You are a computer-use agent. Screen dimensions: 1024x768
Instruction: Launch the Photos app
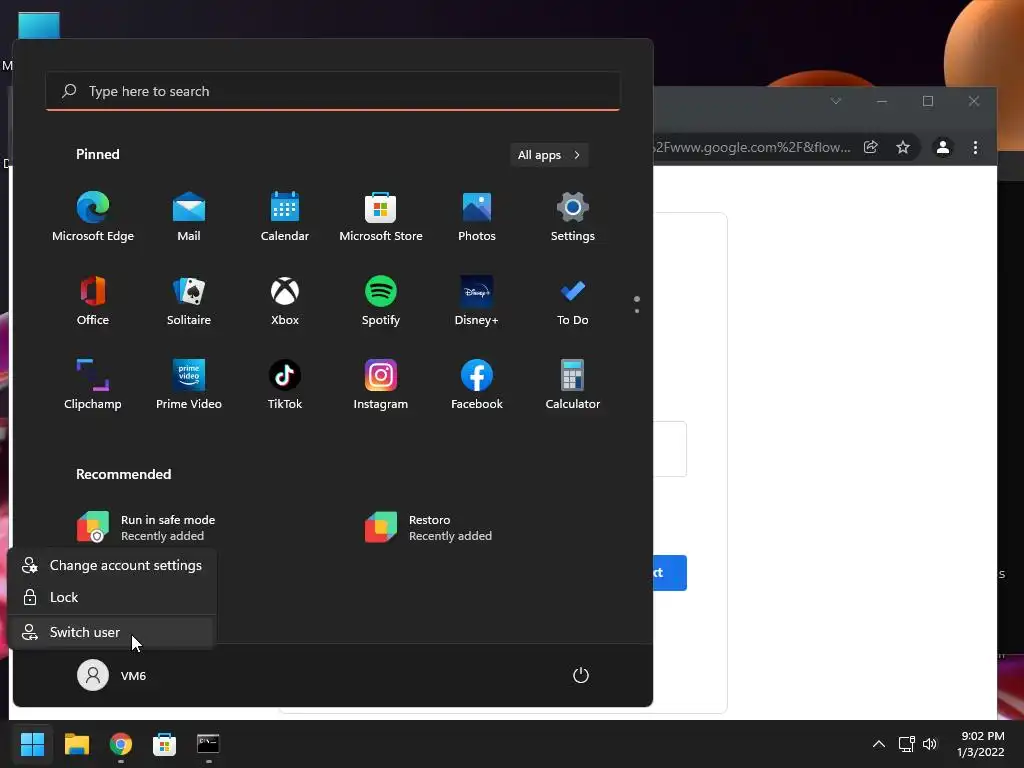click(477, 217)
